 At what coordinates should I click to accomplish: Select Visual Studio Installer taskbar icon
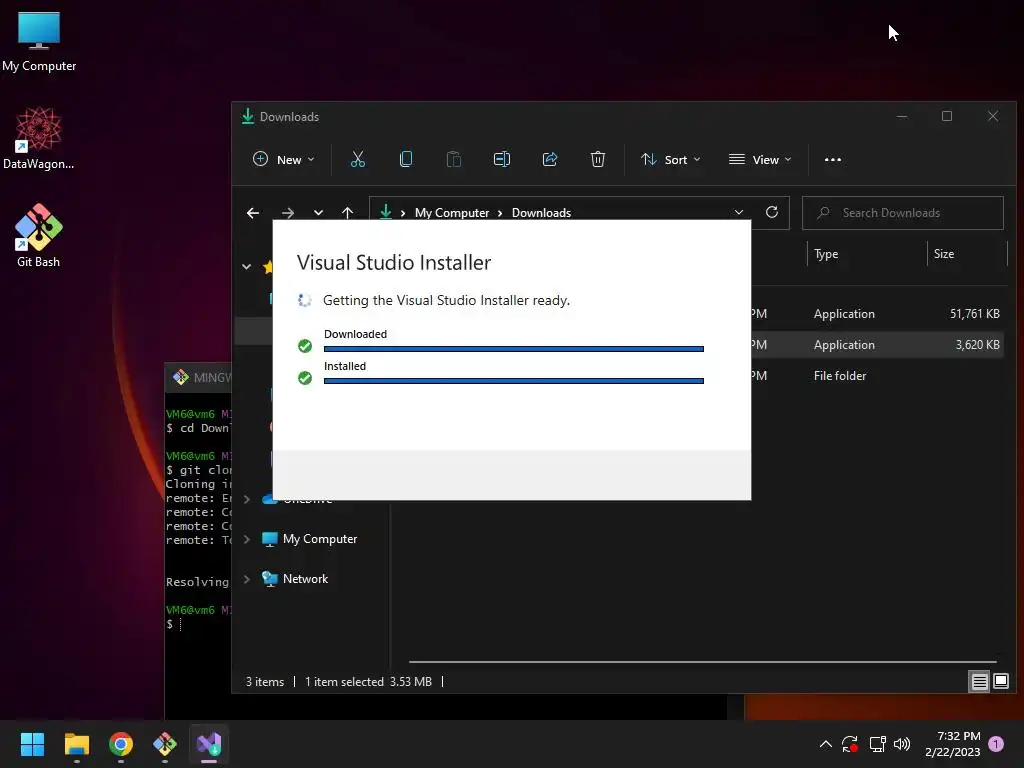[x=209, y=744]
